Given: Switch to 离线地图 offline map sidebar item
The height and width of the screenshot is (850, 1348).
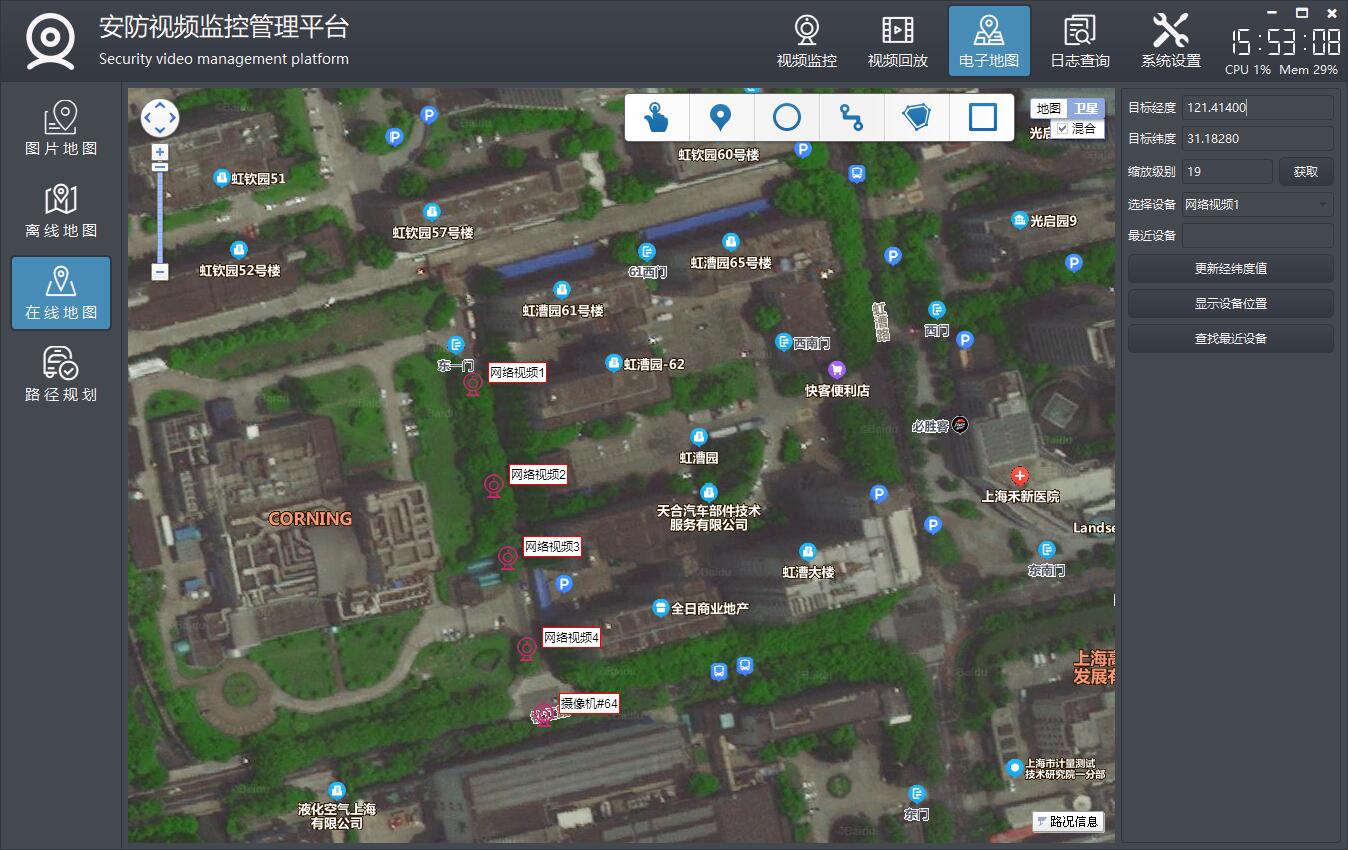Looking at the screenshot, I should [61, 211].
